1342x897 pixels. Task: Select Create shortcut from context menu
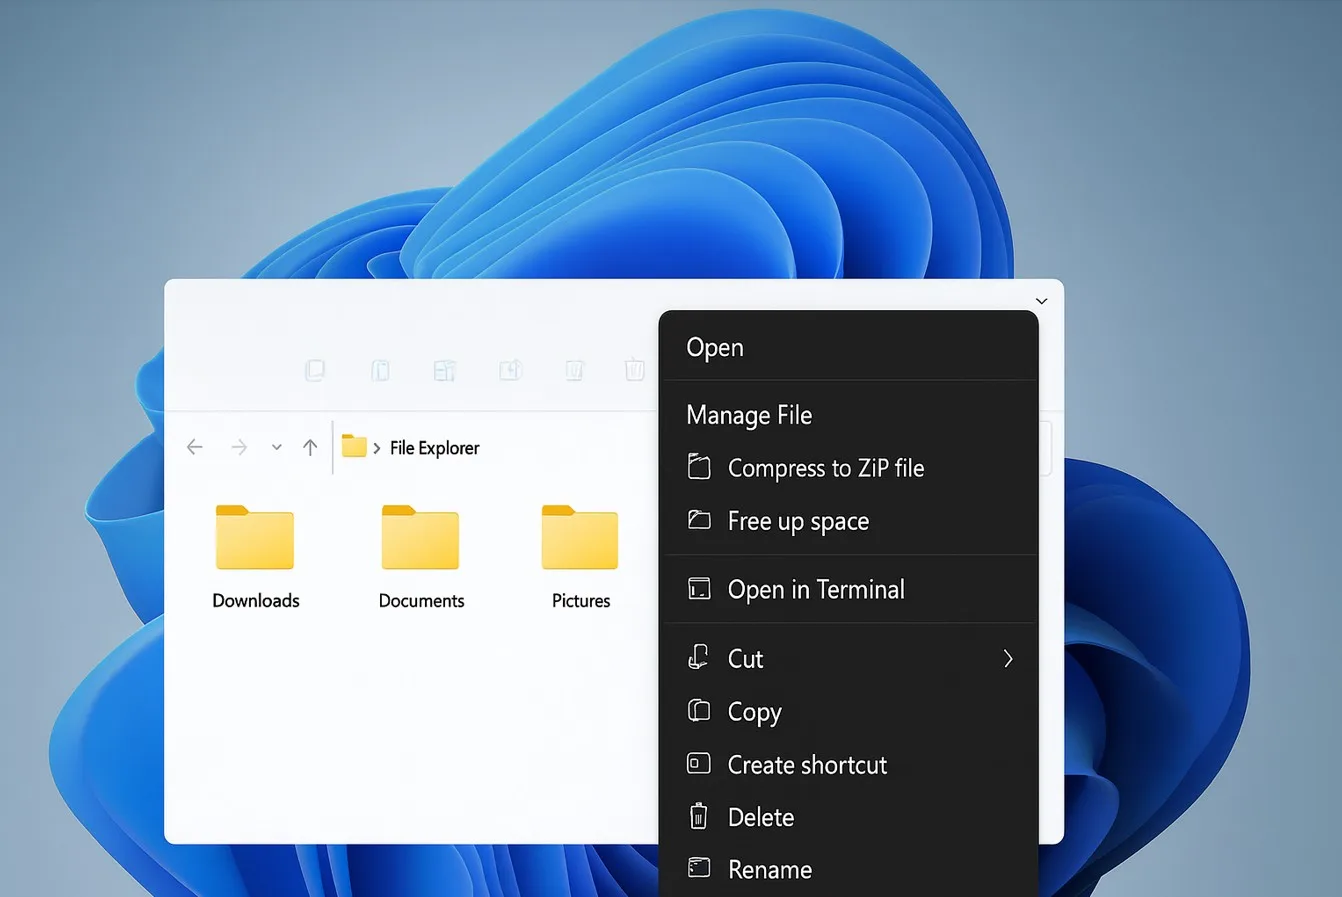click(807, 765)
